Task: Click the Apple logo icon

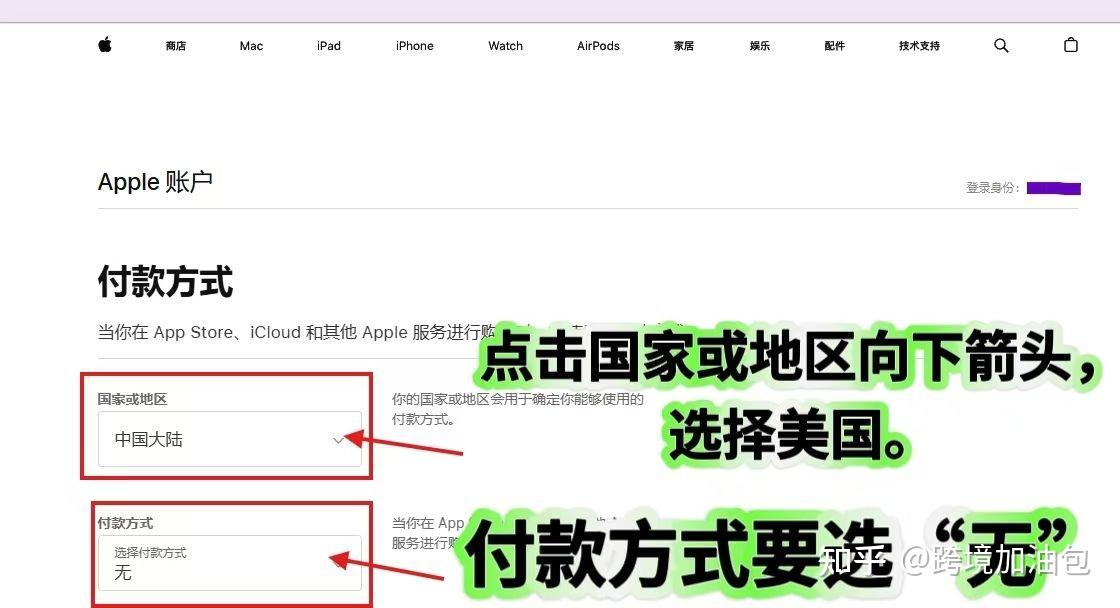Action: 104,45
